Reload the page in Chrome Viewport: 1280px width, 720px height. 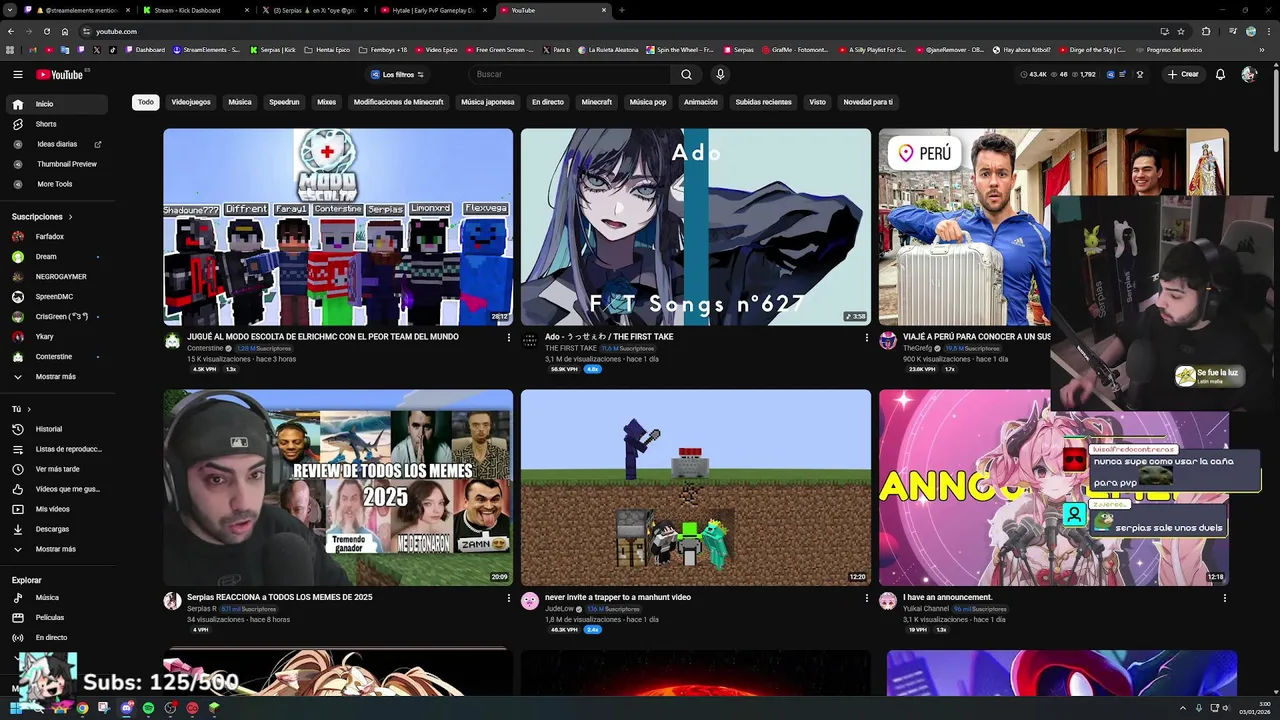(46, 31)
